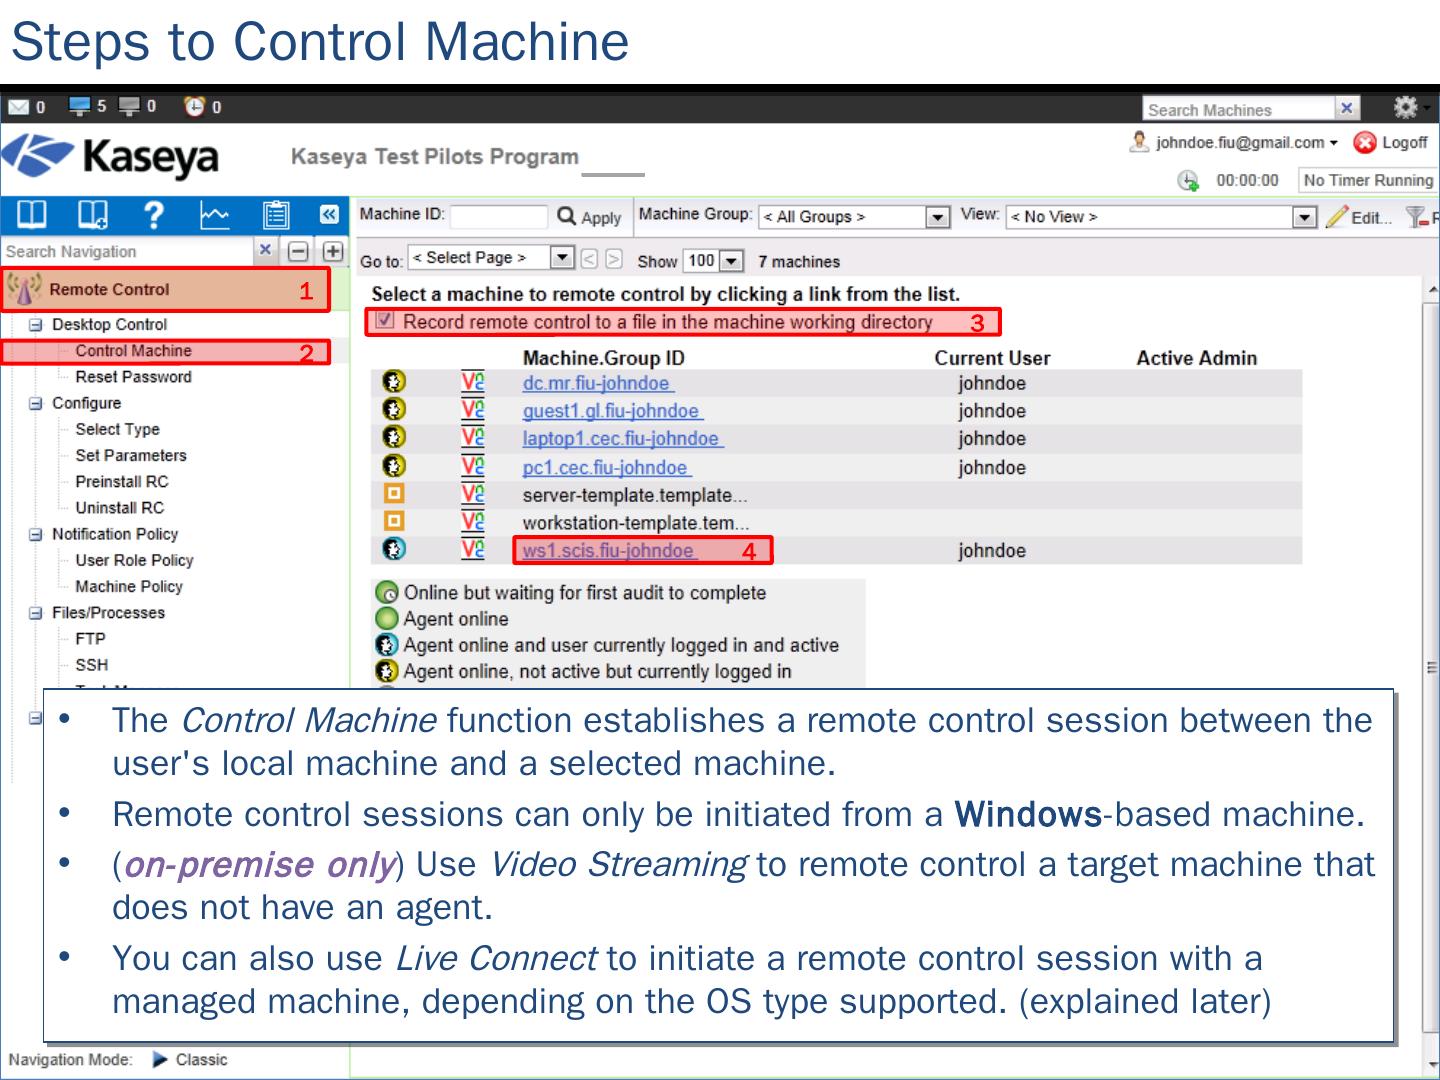This screenshot has width=1440, height=1080.
Task: Click the mail messages icon in top bar
Action: click(x=19, y=107)
